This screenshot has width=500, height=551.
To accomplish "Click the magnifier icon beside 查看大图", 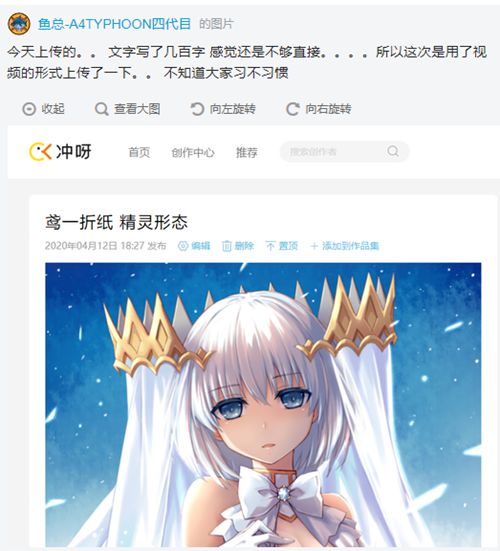I will click(102, 109).
